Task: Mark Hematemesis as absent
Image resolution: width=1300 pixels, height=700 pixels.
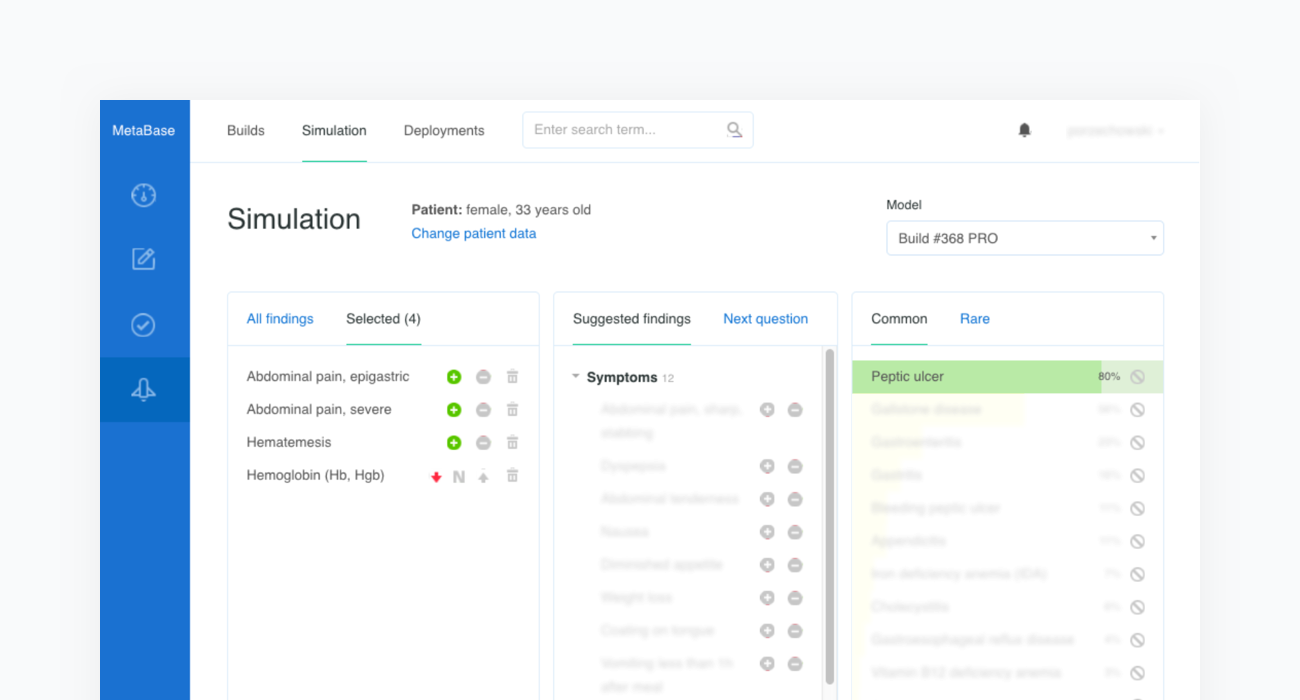Action: coord(483,443)
